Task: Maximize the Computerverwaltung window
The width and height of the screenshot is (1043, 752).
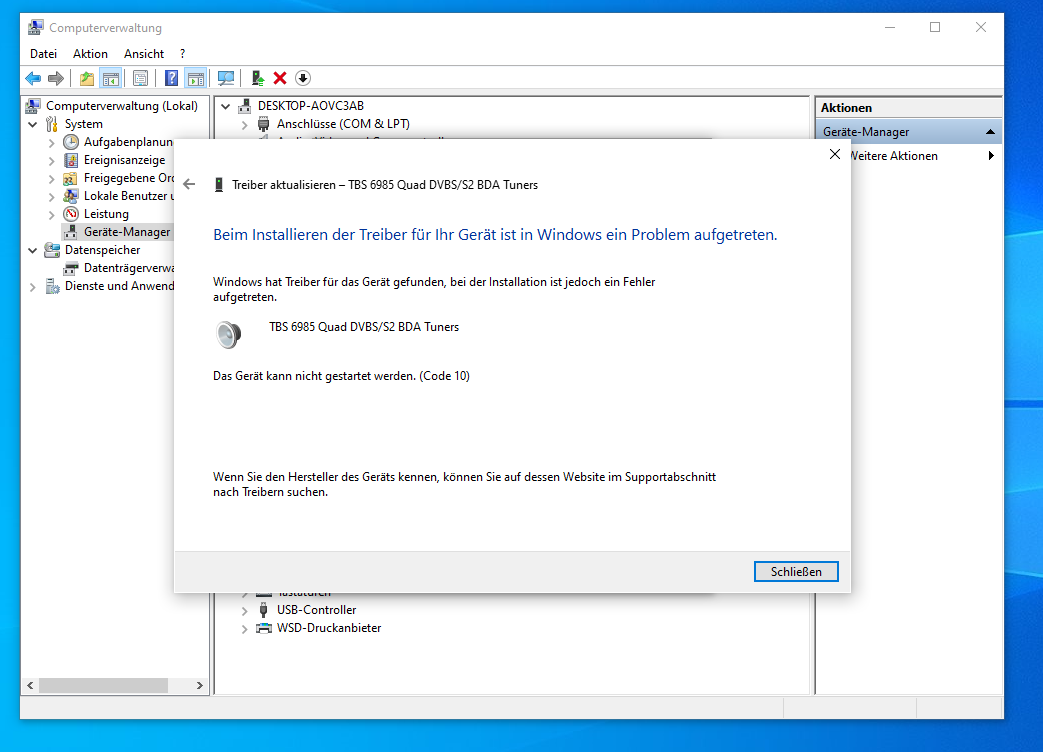Action: [935, 27]
